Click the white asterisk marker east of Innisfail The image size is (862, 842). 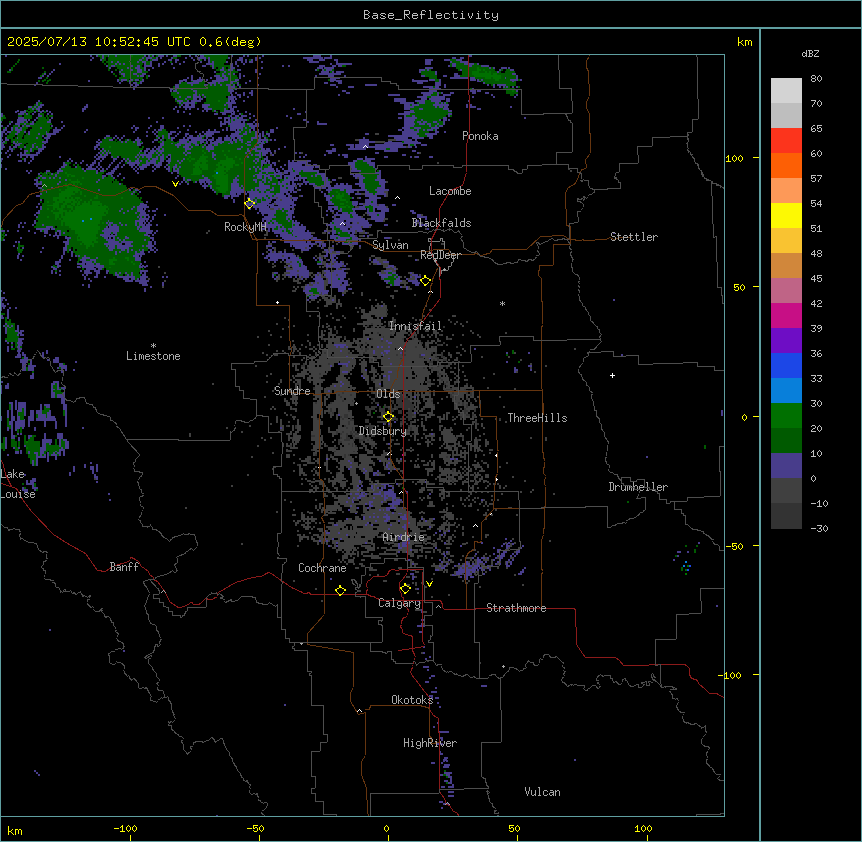(502, 303)
